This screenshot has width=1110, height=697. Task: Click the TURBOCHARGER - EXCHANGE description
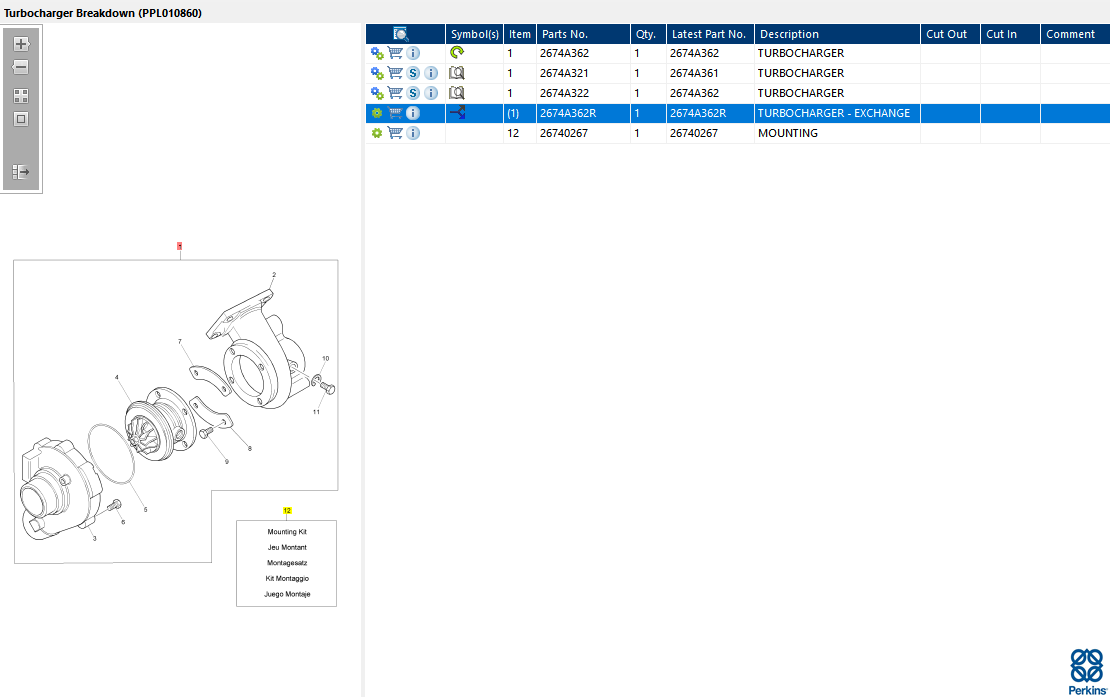pyautogui.click(x=834, y=113)
